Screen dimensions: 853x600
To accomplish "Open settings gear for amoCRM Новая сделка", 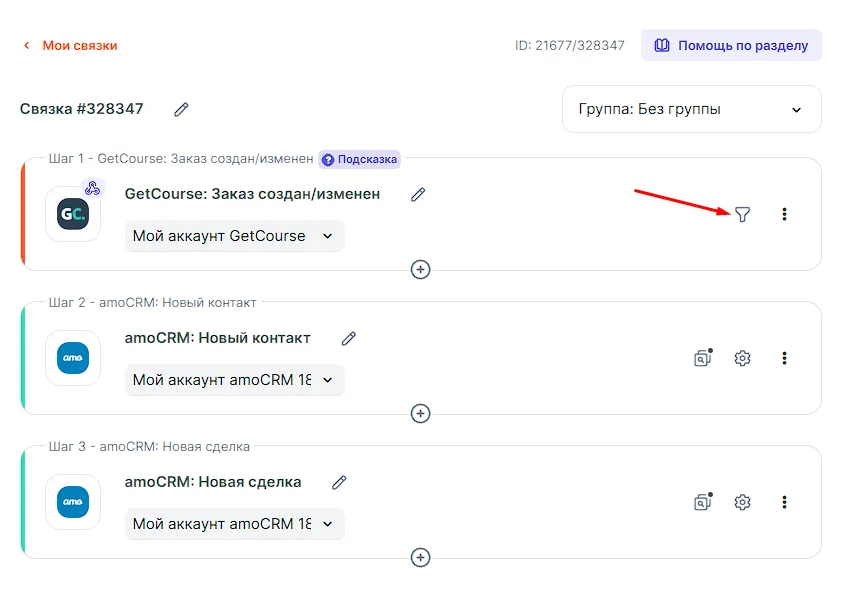I will point(742,502).
